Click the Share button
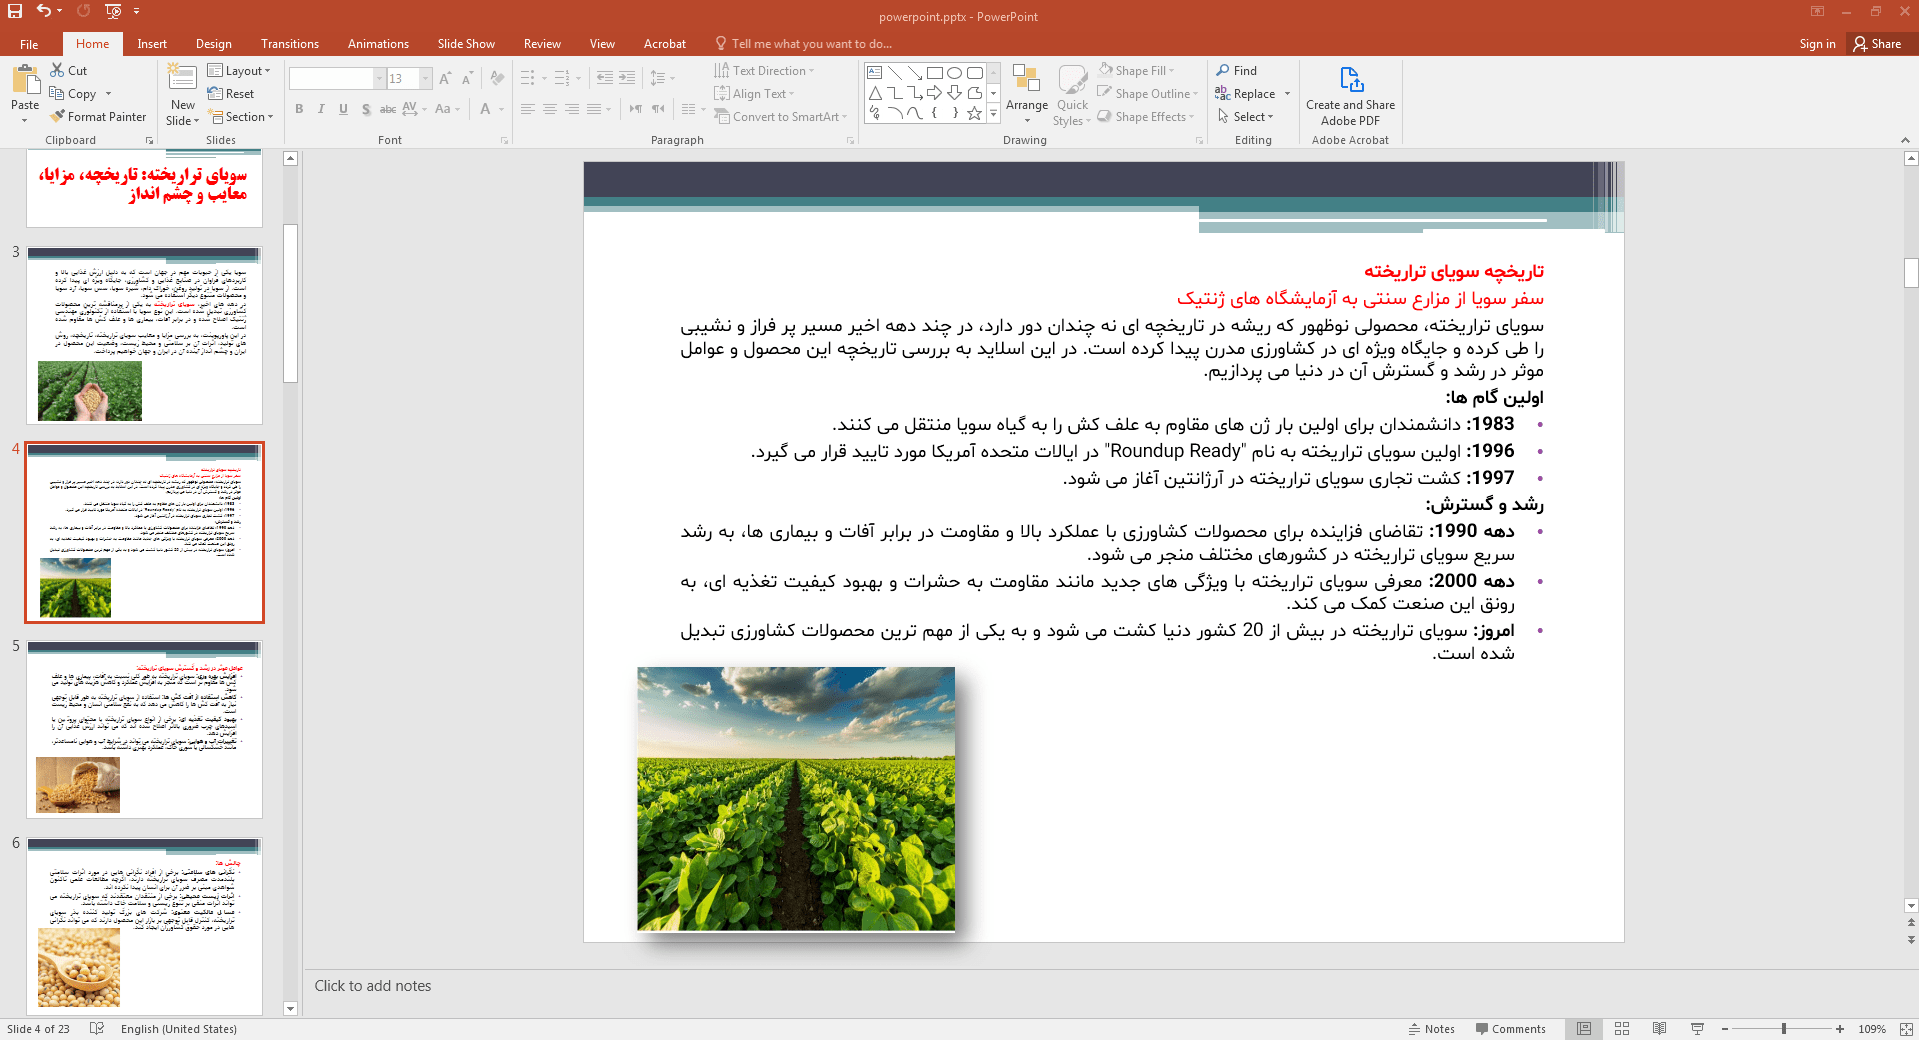Viewport: 1919px width, 1040px height. point(1877,44)
